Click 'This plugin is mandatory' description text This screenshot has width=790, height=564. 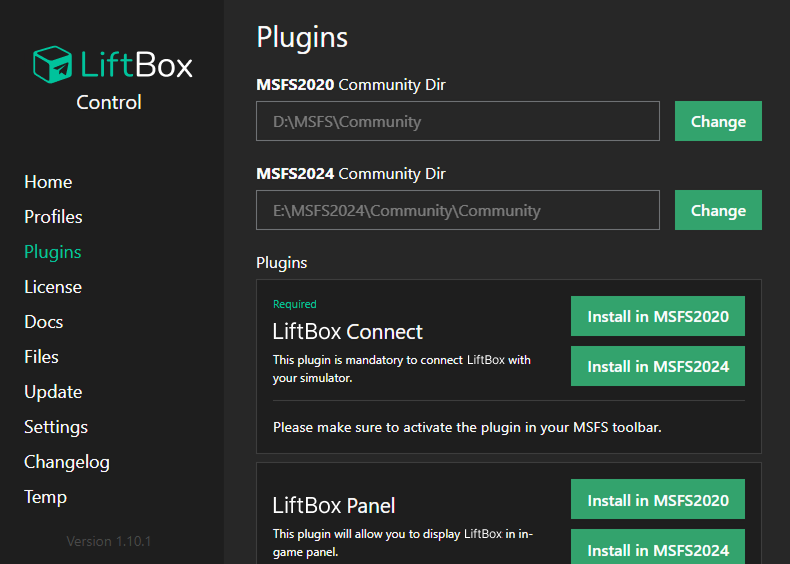click(402, 369)
